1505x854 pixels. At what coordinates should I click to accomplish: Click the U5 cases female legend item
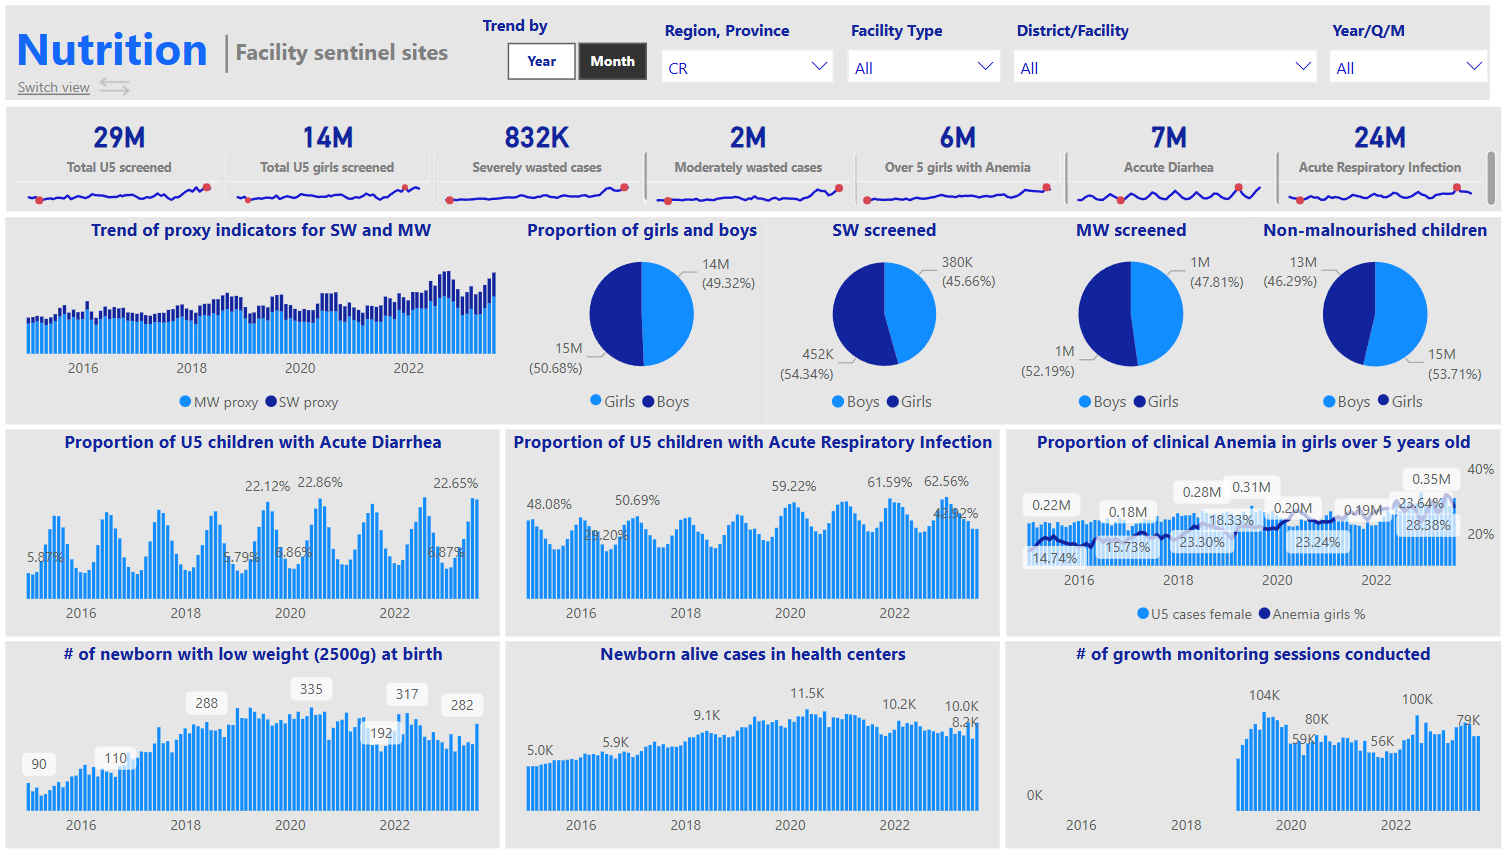coord(1193,614)
